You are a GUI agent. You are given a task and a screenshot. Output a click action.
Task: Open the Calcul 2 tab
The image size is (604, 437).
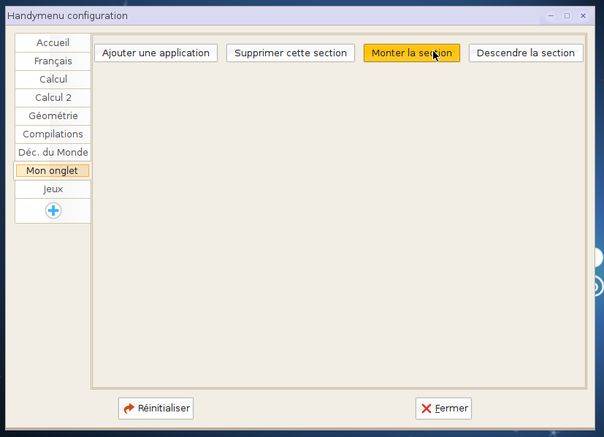[53, 97]
